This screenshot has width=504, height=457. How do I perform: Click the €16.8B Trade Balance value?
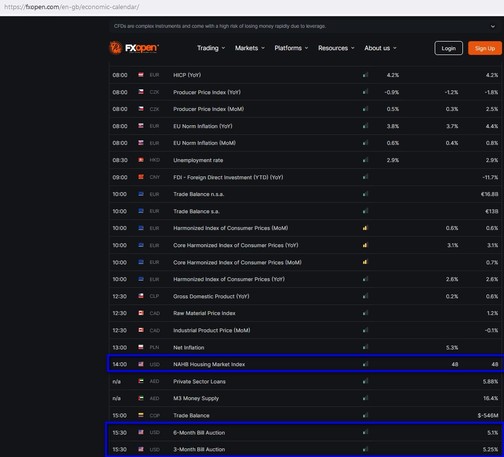click(489, 194)
